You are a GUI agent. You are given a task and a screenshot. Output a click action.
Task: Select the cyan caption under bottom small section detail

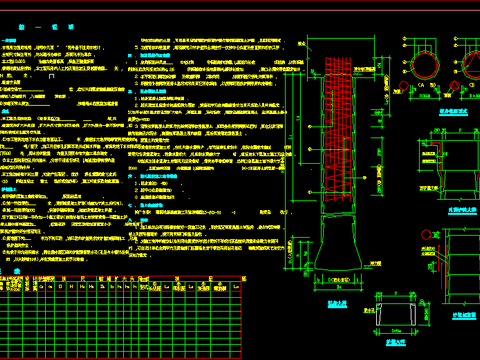396,342
